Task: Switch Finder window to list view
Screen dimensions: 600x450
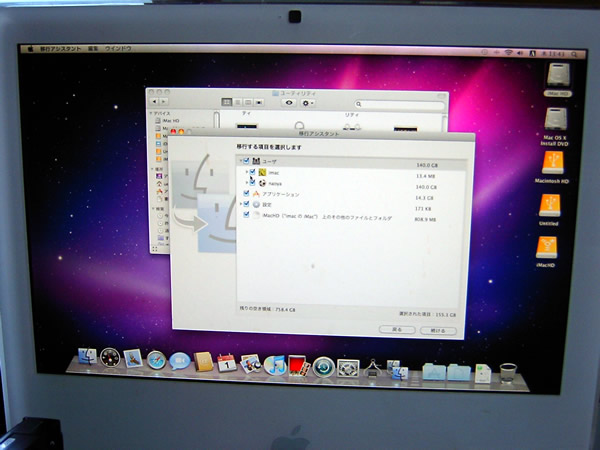Action: [x=237, y=102]
